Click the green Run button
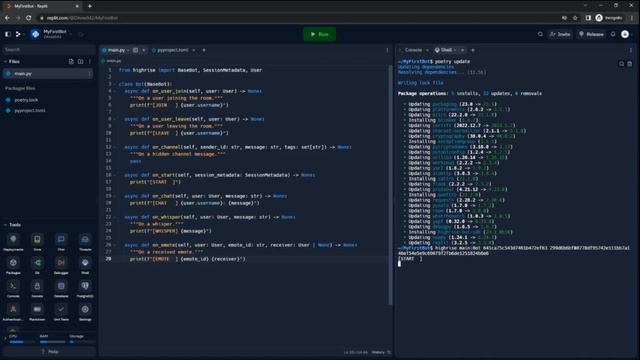640x360 pixels. 320,34
